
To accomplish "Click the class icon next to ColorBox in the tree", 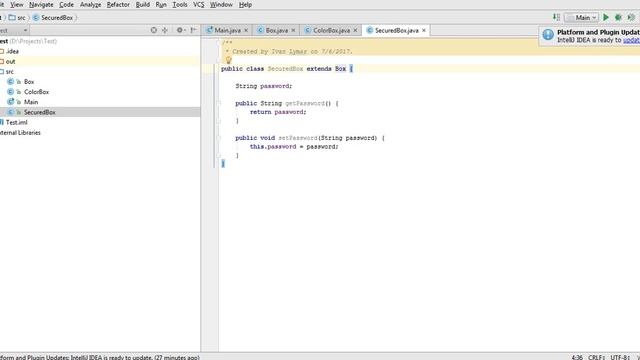I will (11, 92).
